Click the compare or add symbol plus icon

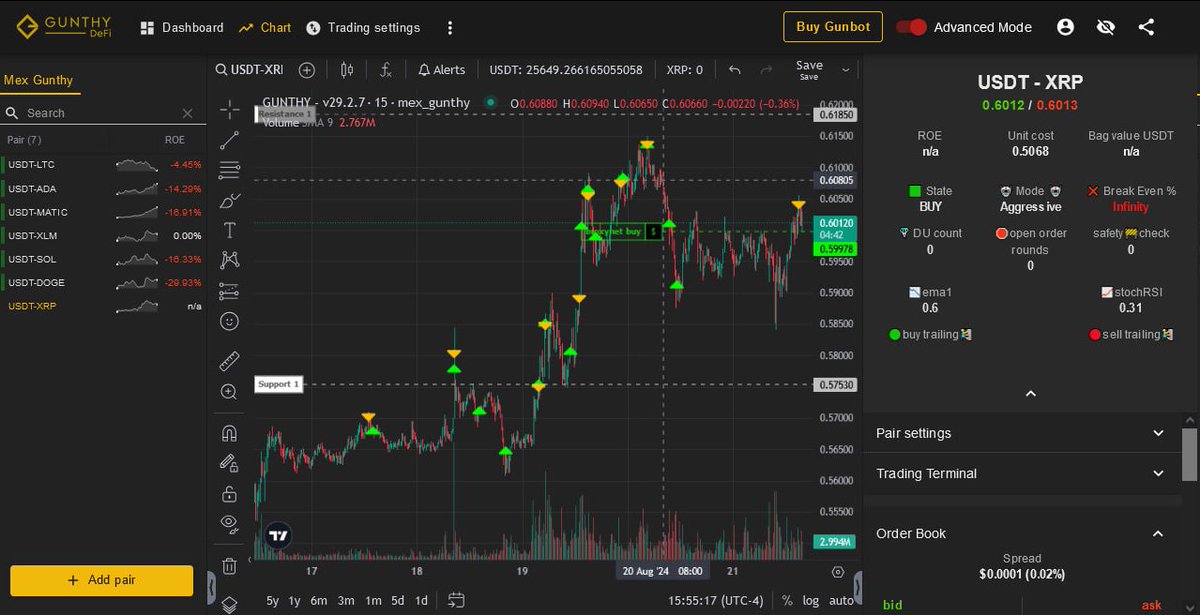tap(307, 70)
